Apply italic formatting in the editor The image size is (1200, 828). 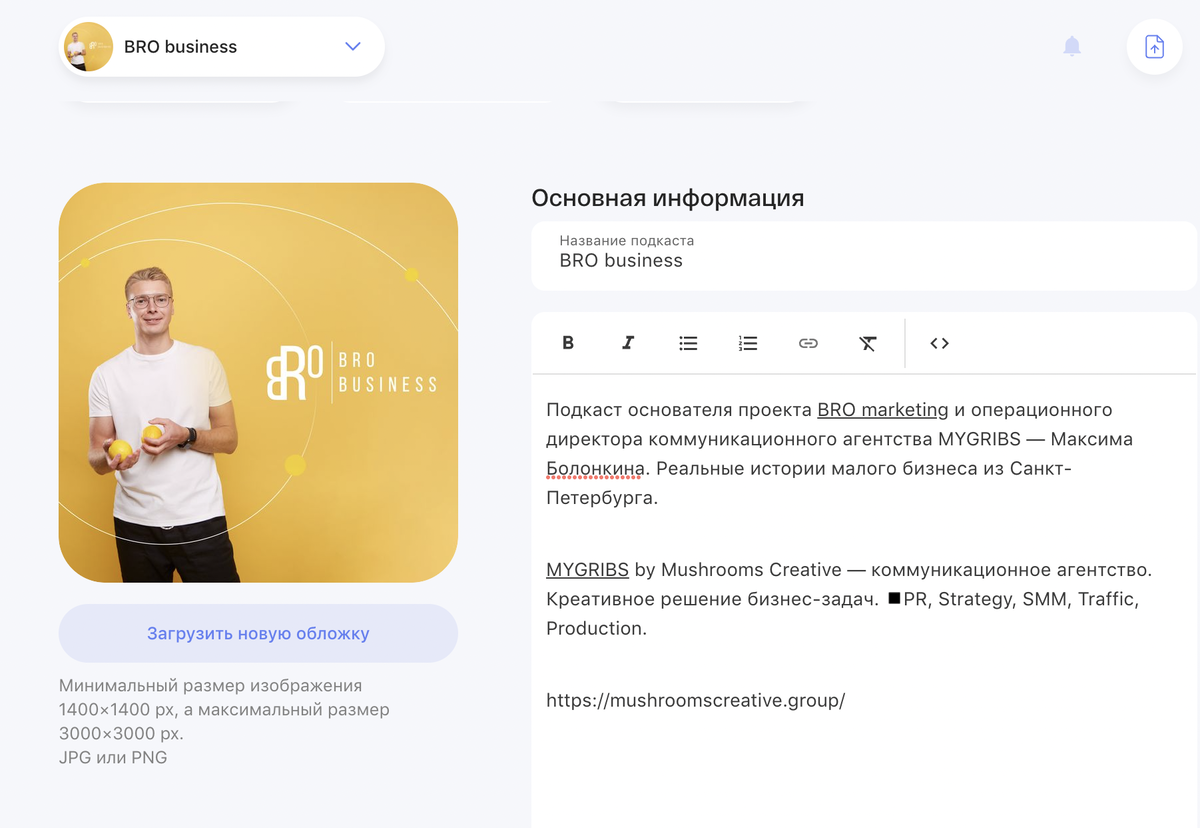[628, 343]
